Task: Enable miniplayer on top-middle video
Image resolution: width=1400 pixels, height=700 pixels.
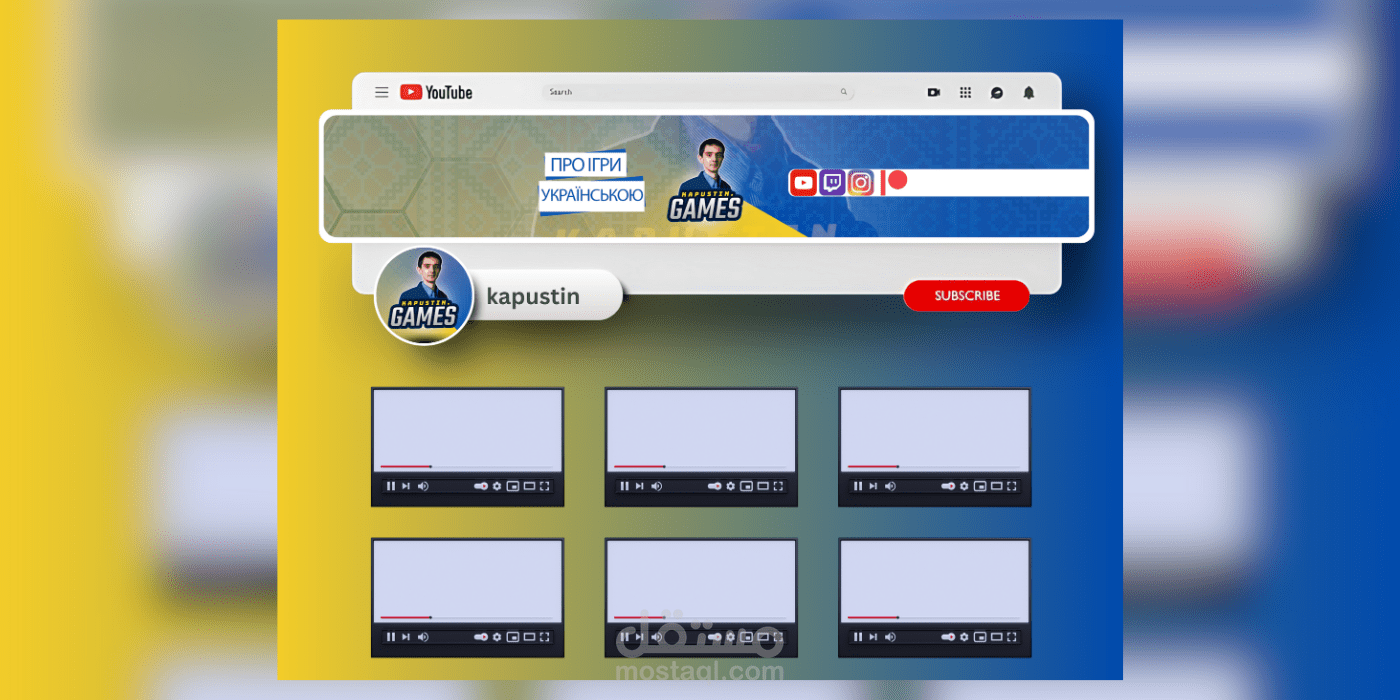Action: (747, 486)
